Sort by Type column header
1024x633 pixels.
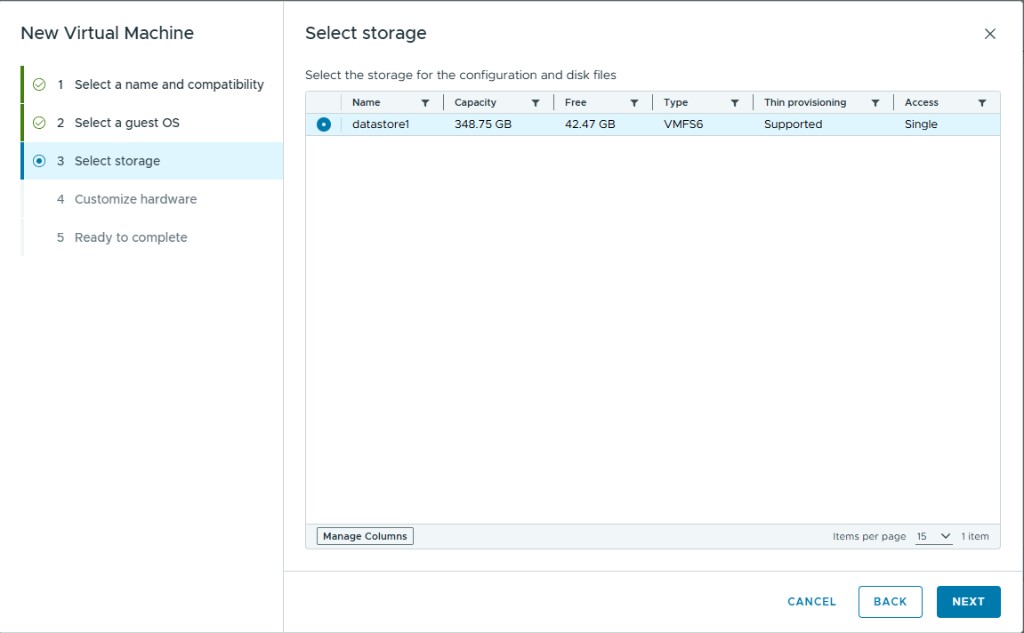point(675,103)
